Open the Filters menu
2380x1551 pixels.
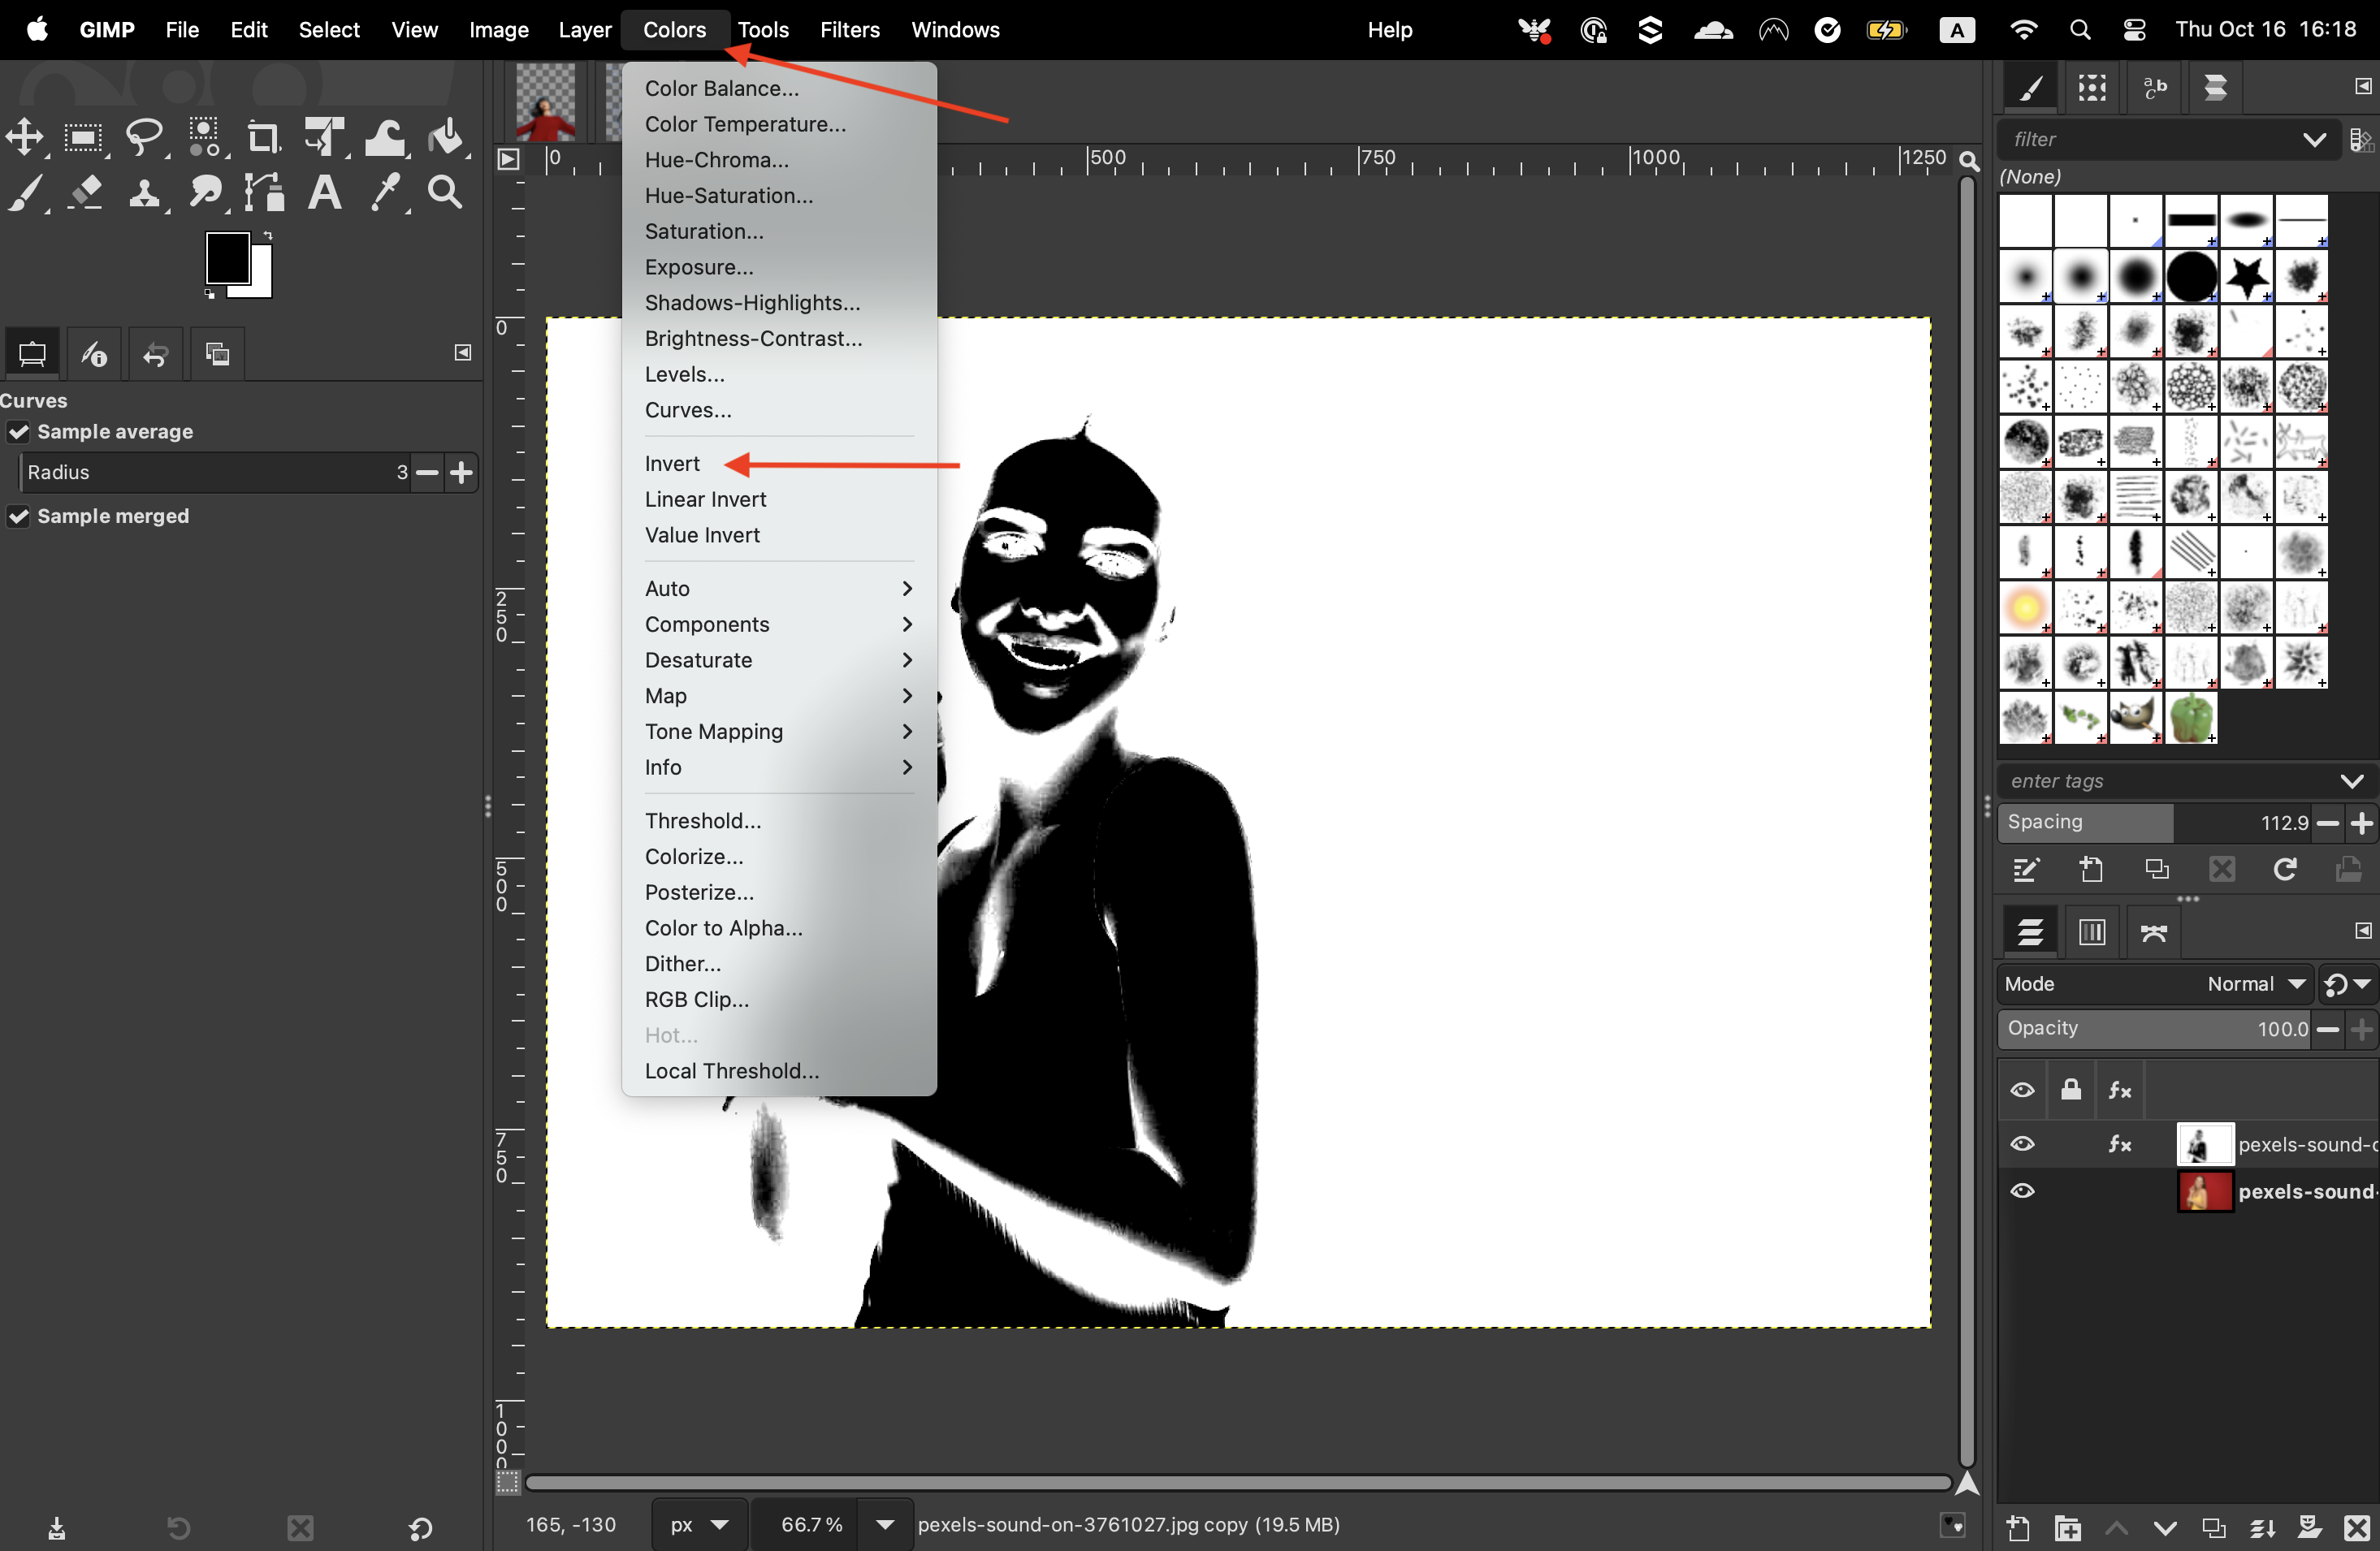click(849, 30)
